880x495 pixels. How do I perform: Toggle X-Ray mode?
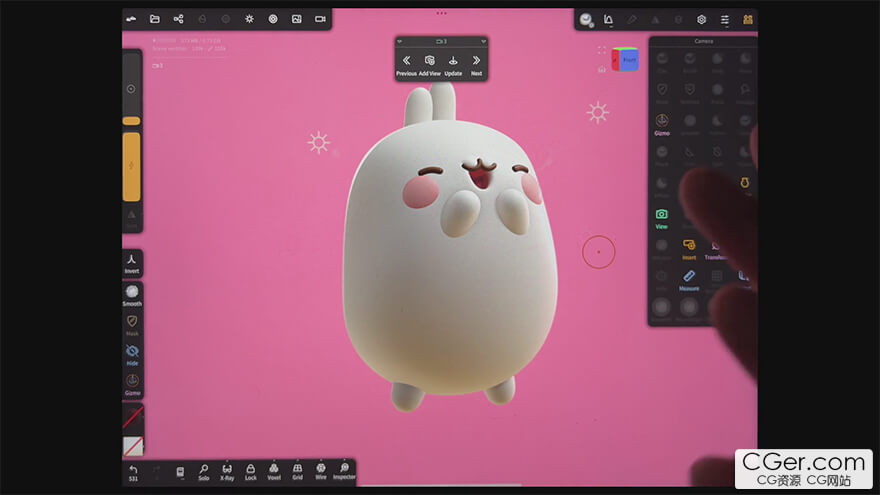[x=227, y=473]
